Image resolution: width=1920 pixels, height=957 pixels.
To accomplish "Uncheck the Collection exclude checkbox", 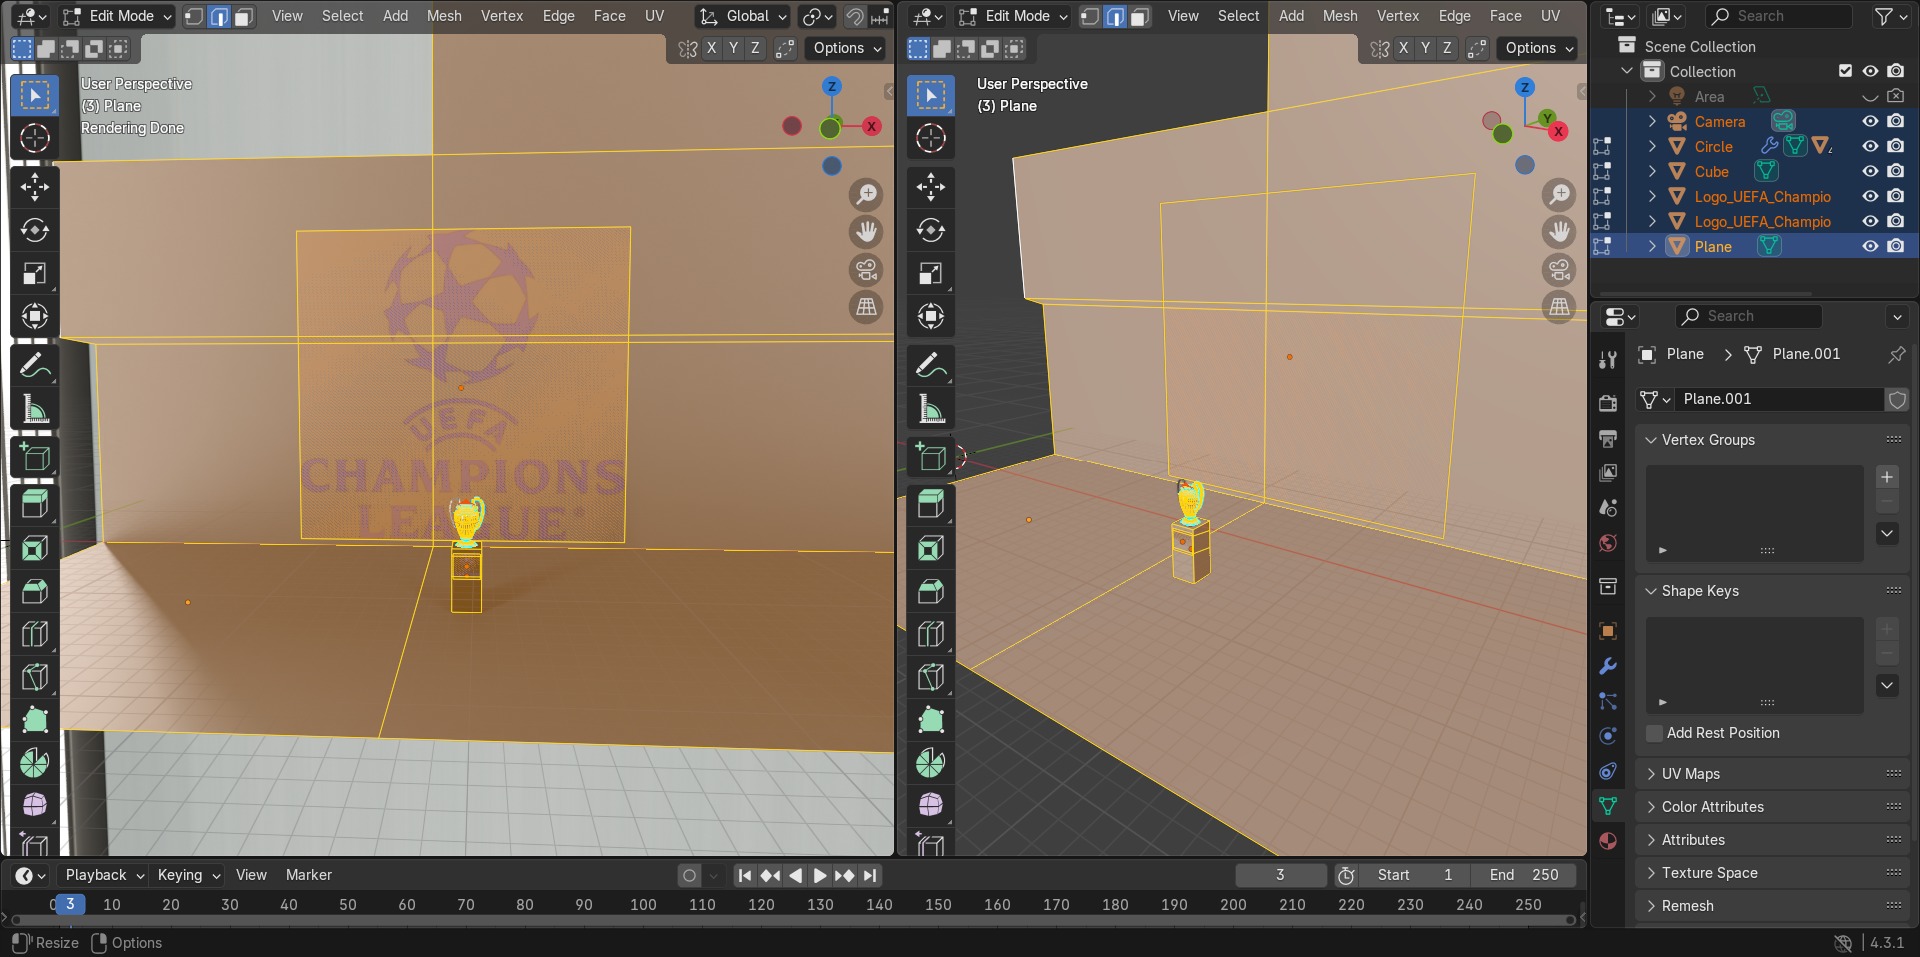I will point(1845,71).
